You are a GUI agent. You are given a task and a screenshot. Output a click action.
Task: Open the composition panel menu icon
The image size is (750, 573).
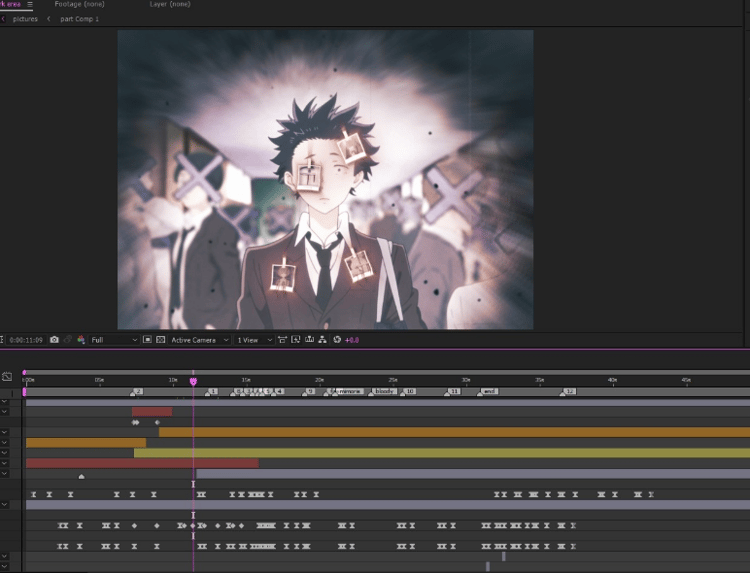30,4
